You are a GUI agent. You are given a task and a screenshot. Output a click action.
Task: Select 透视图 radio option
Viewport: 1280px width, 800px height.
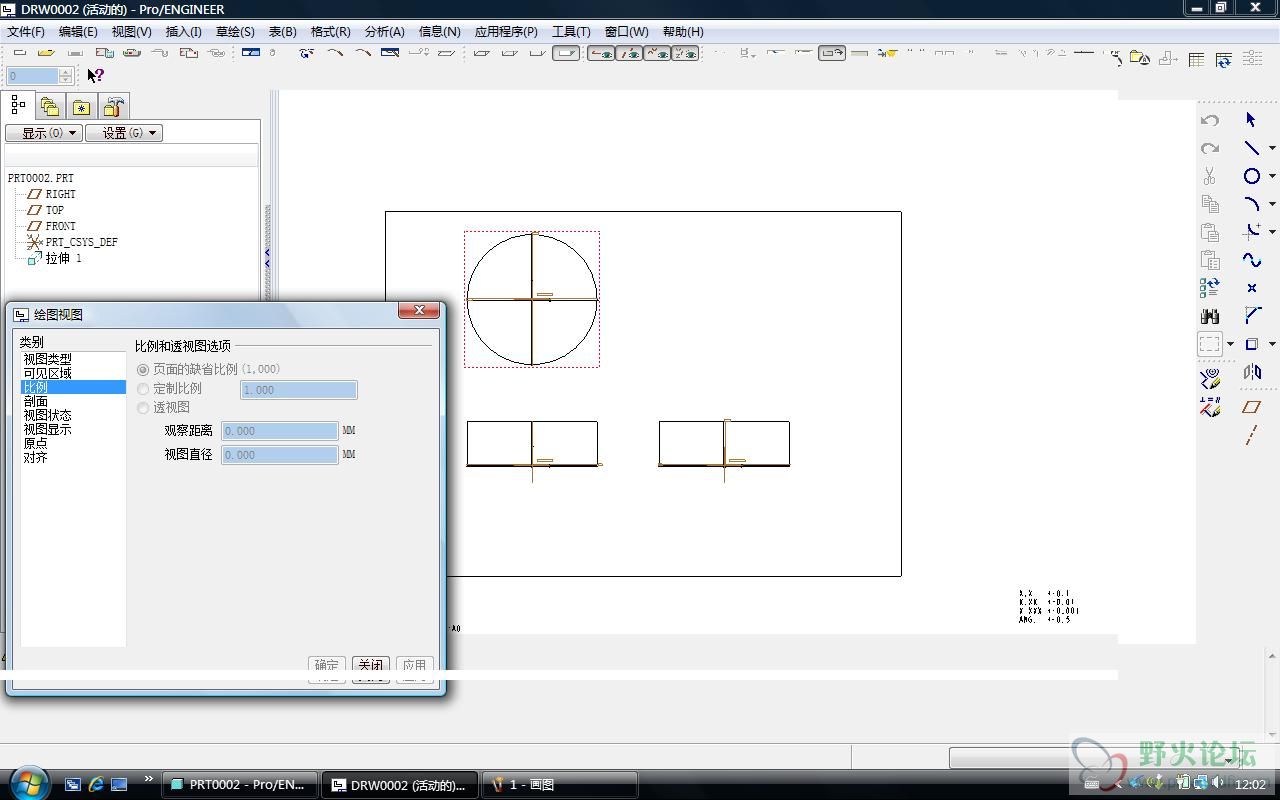(x=143, y=408)
